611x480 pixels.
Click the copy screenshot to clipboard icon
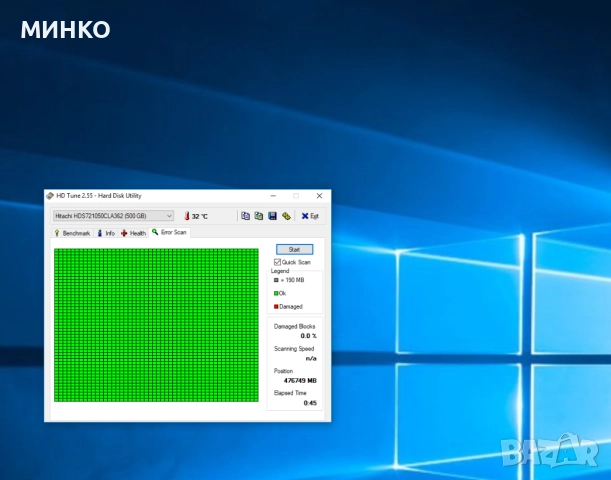coord(259,215)
